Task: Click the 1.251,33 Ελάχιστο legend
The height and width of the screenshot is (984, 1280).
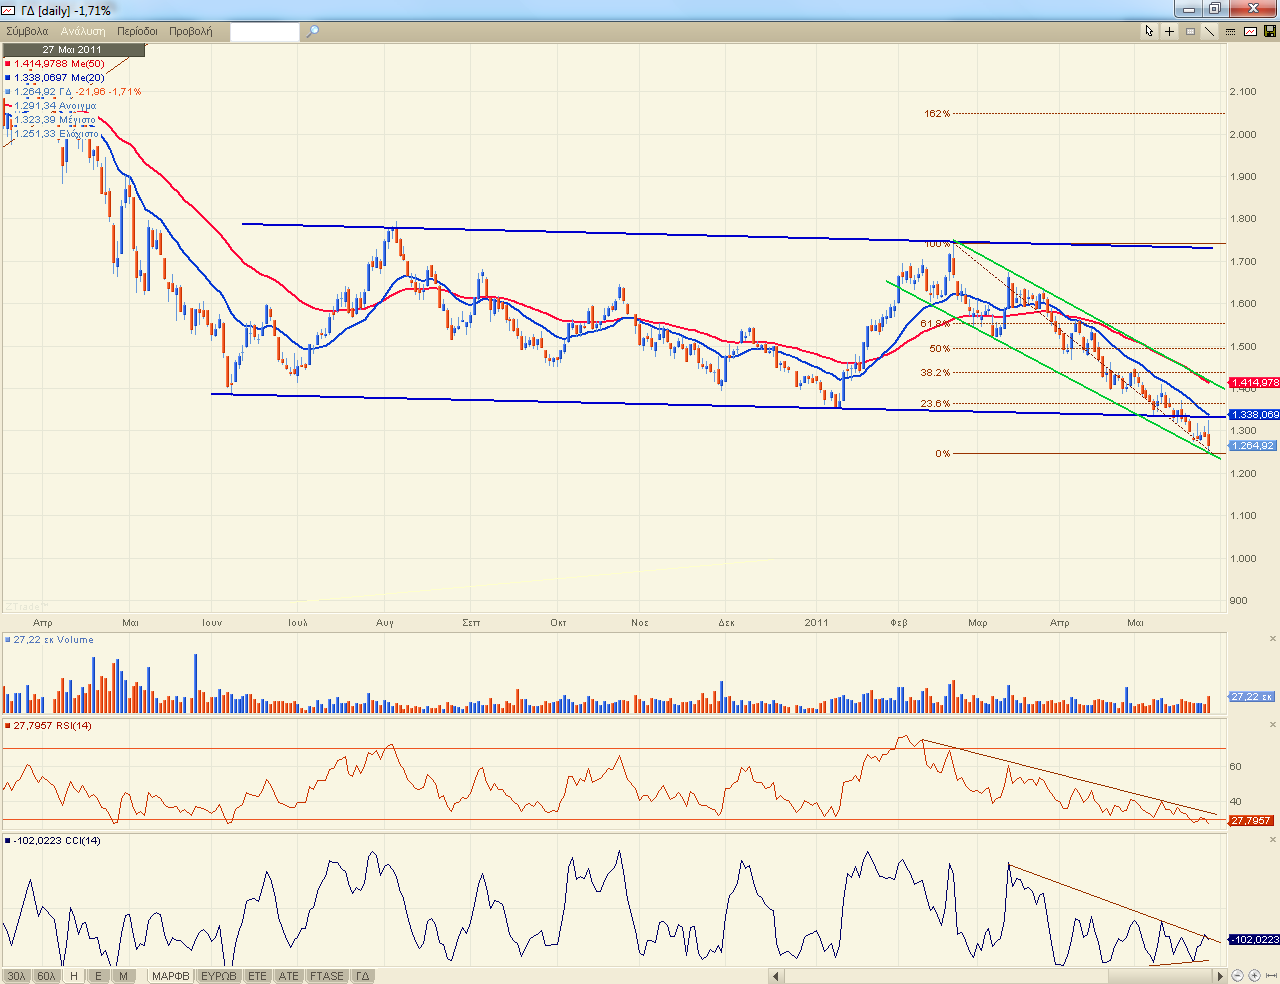Action: coord(55,134)
